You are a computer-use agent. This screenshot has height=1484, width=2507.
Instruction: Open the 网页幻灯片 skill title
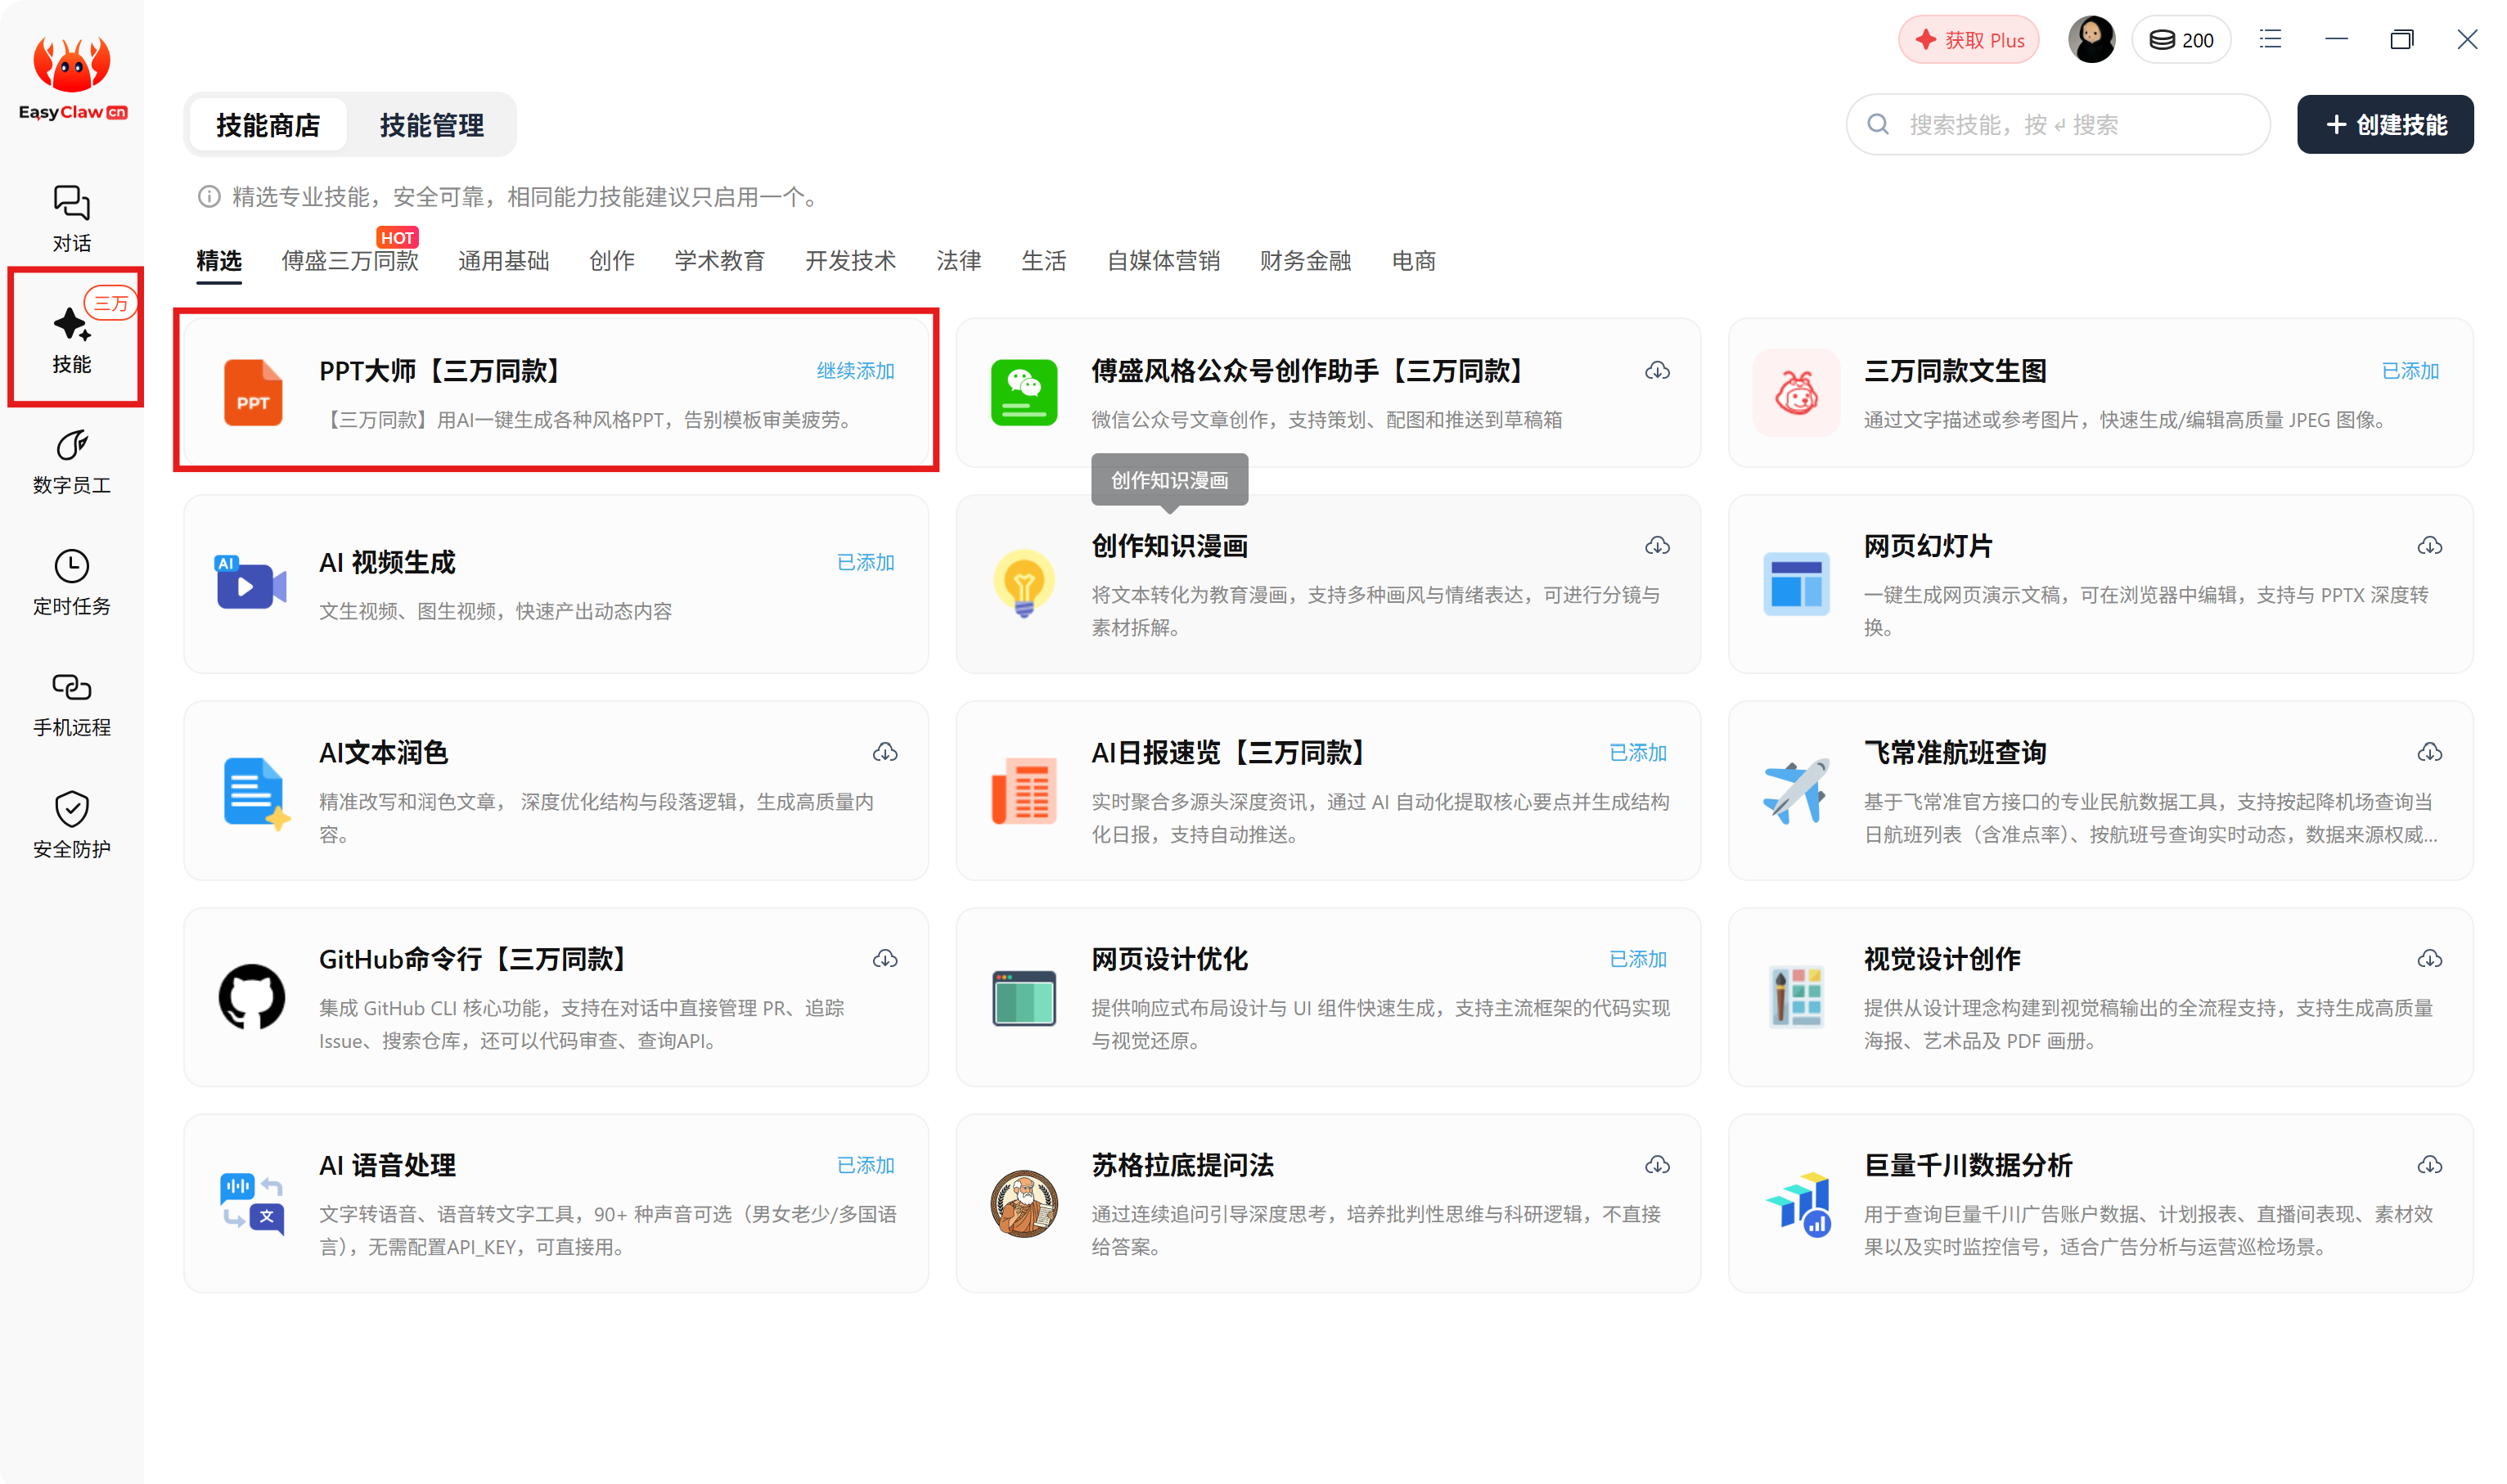coord(1927,546)
